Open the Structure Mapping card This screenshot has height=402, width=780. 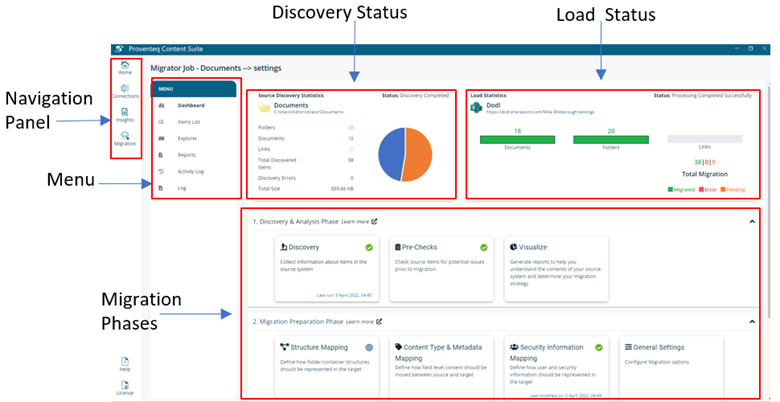[327, 367]
